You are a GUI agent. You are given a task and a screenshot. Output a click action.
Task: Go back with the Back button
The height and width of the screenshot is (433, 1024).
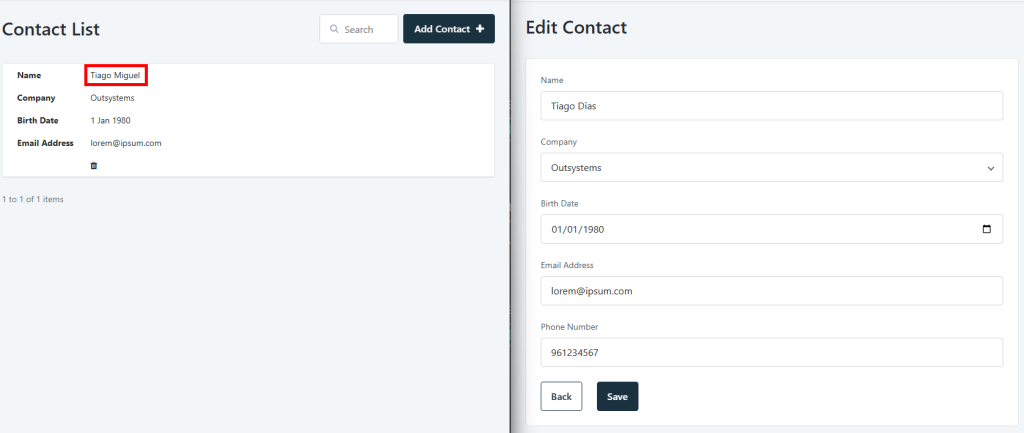pyautogui.click(x=561, y=396)
